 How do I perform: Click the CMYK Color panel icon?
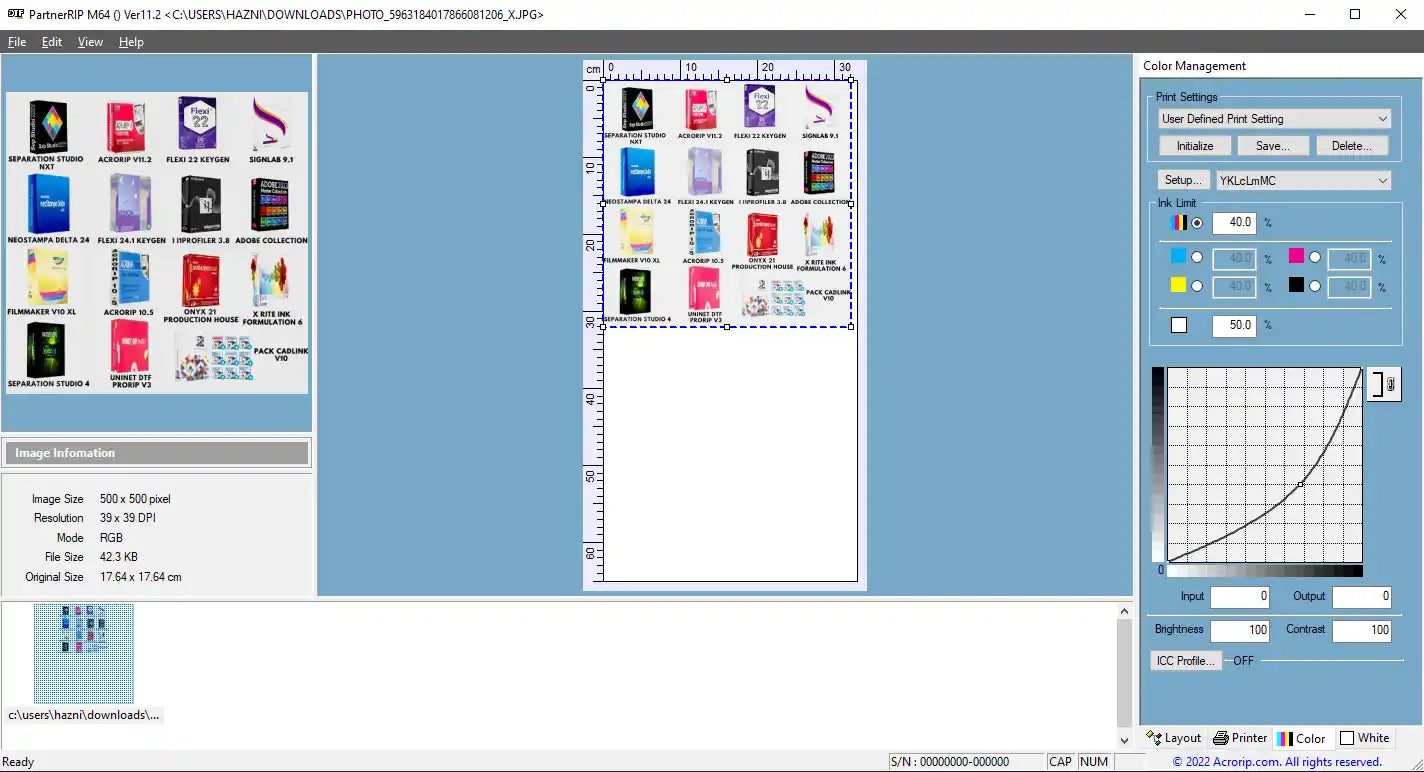[x=1287, y=738]
